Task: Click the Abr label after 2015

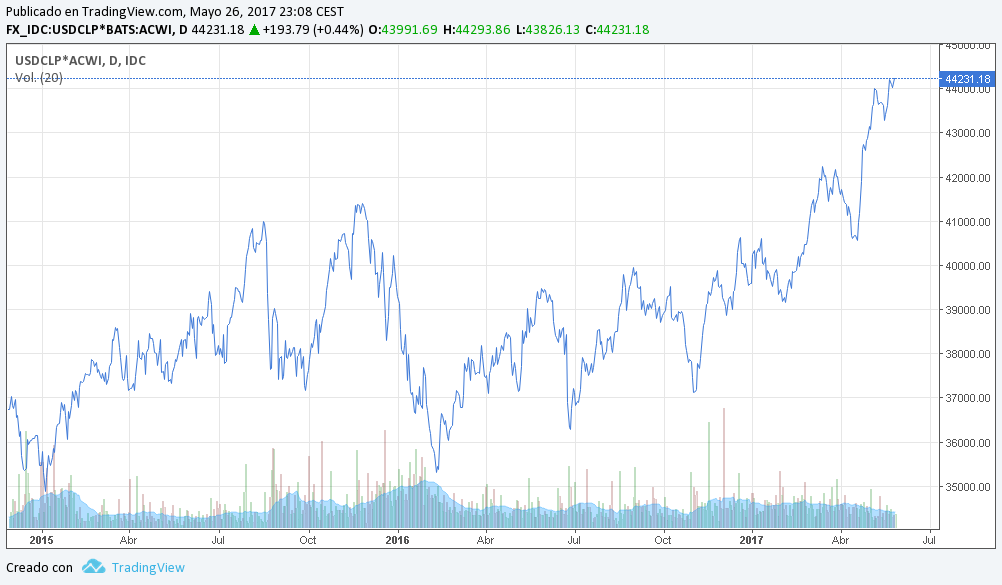Action: (128, 540)
